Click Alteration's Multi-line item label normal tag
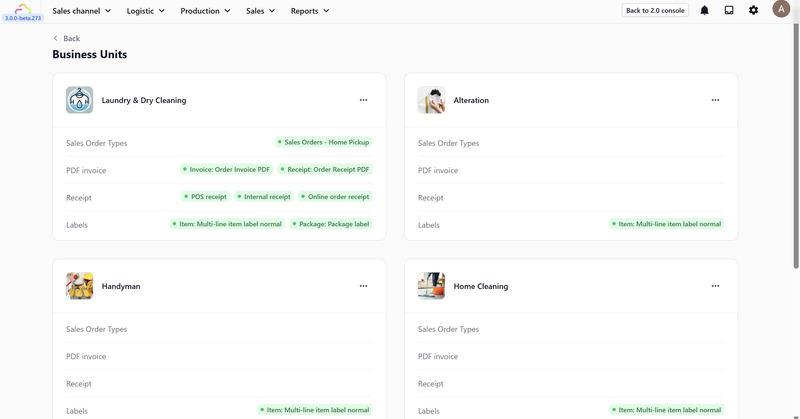800x419 pixels. click(667, 224)
